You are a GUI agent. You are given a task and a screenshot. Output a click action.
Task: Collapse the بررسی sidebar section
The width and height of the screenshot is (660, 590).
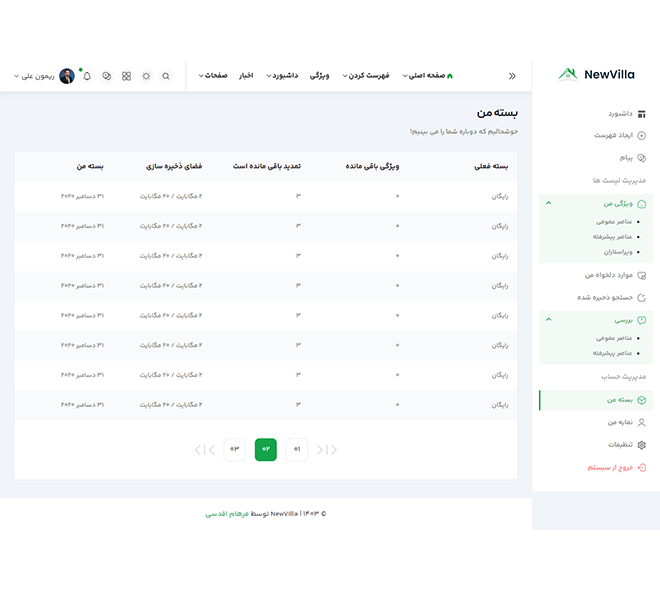tap(548, 319)
